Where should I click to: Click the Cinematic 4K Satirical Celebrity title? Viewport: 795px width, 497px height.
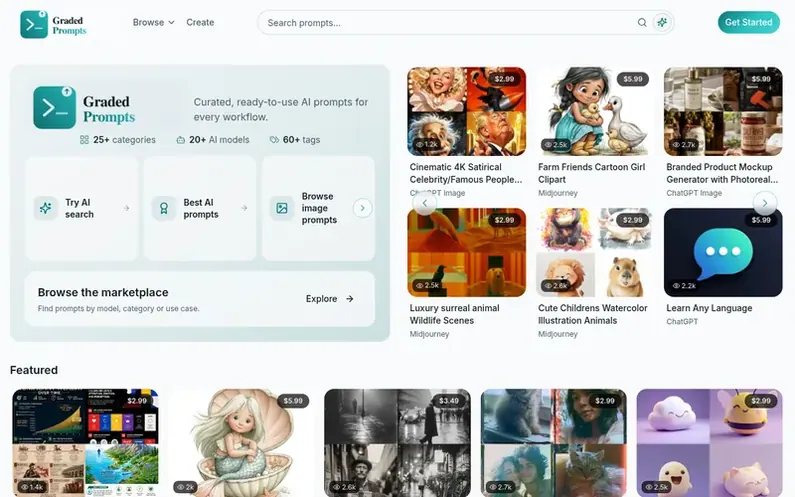465,173
